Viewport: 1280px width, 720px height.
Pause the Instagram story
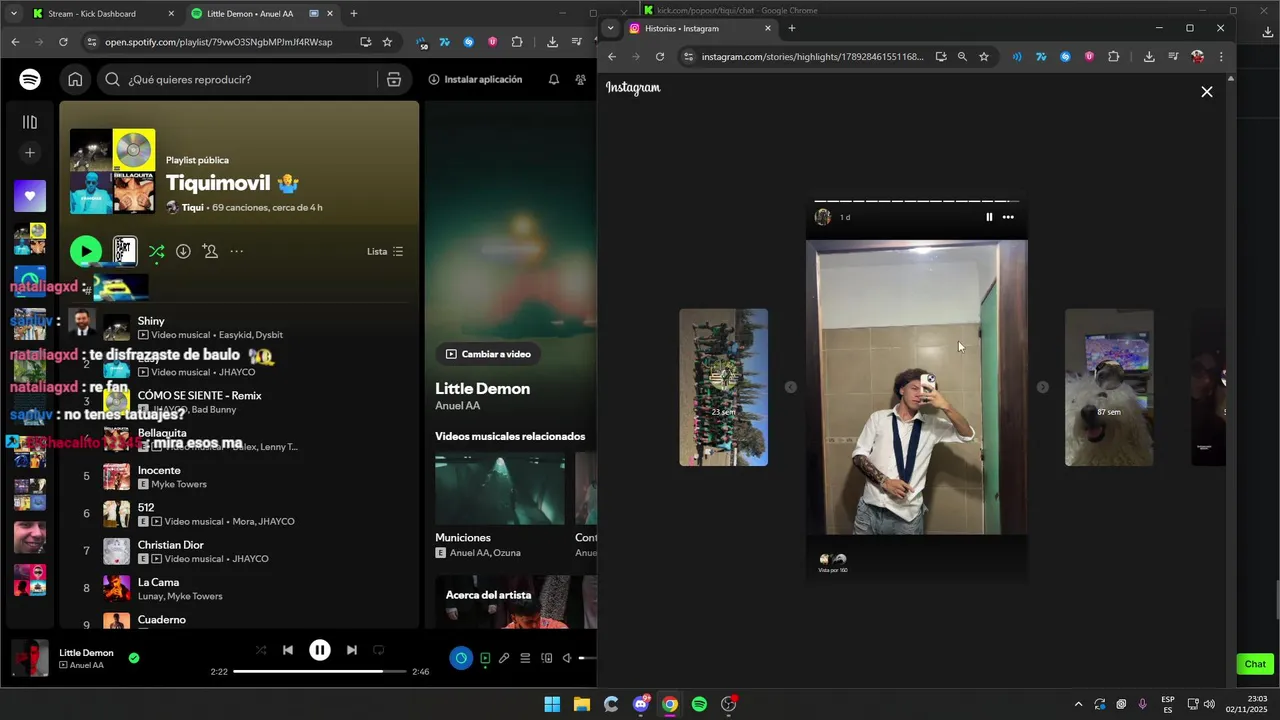coord(989,217)
